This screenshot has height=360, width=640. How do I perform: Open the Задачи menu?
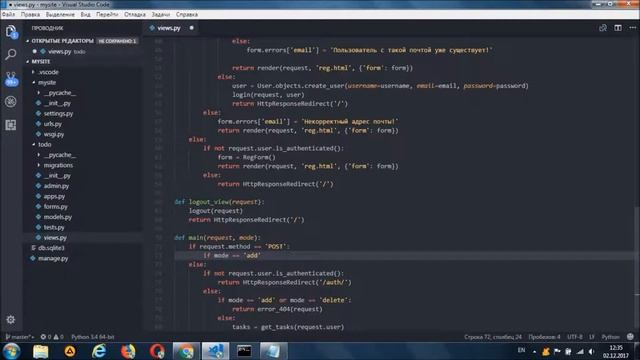[160, 14]
